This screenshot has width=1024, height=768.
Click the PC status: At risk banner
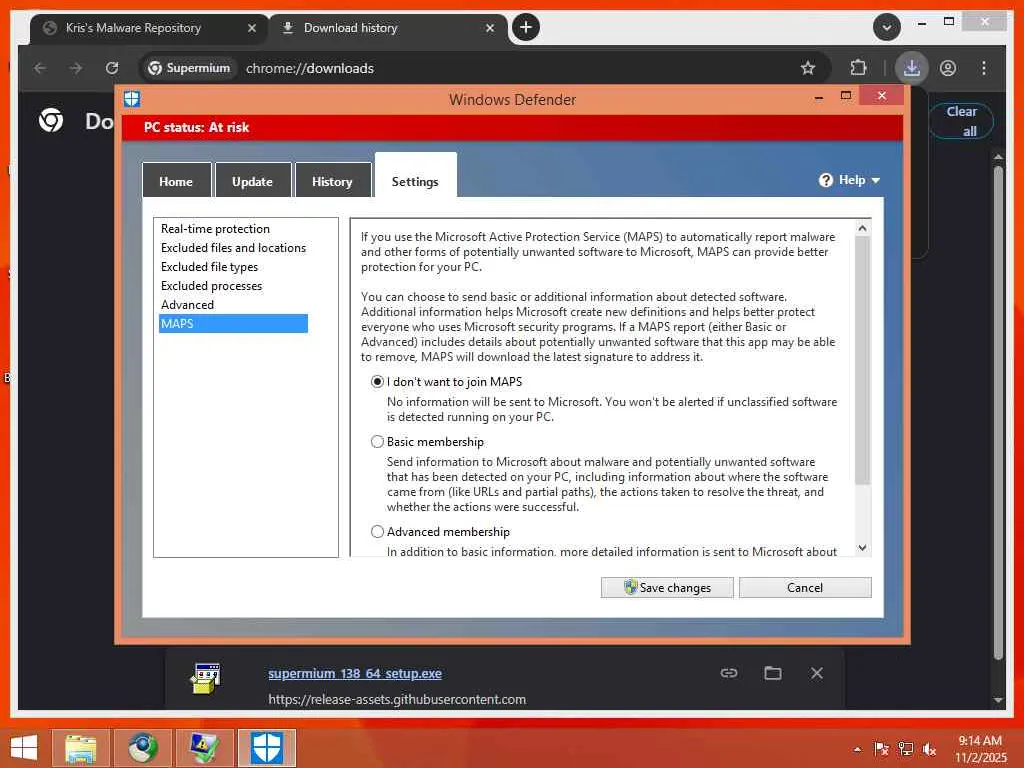512,127
